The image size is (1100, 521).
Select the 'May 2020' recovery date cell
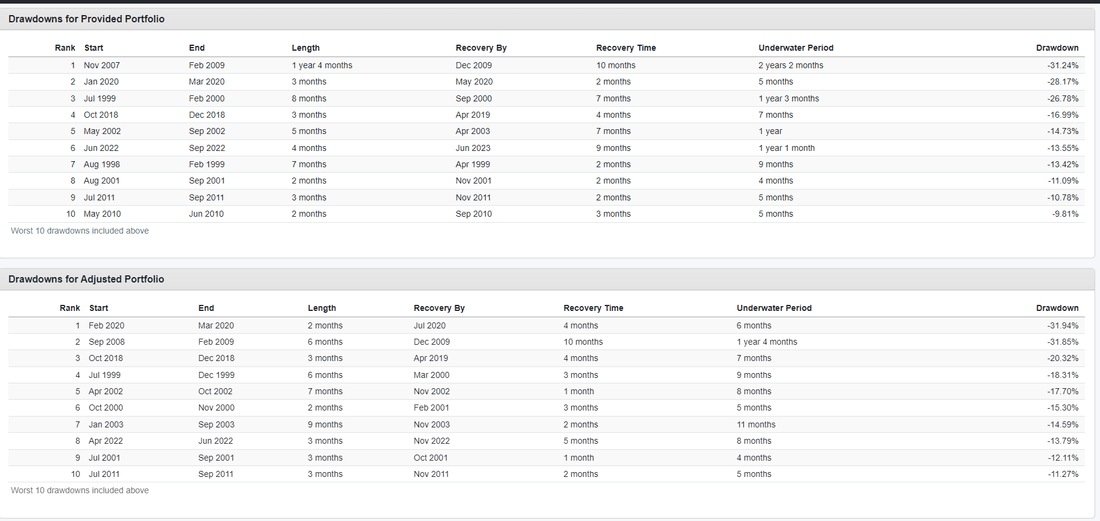pyautogui.click(x=474, y=81)
